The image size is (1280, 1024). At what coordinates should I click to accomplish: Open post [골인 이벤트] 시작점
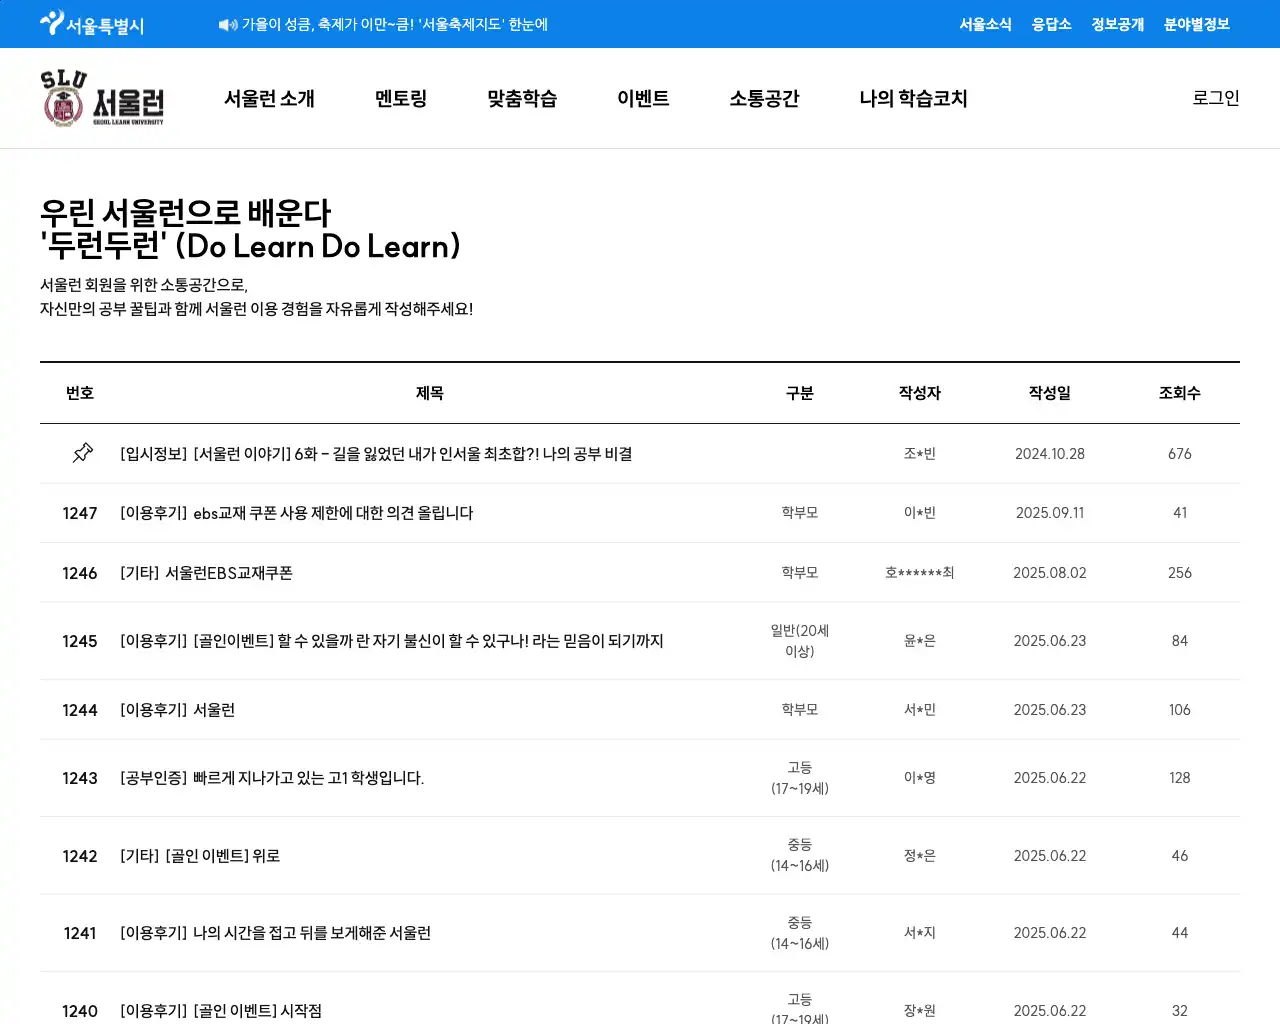point(221,1011)
